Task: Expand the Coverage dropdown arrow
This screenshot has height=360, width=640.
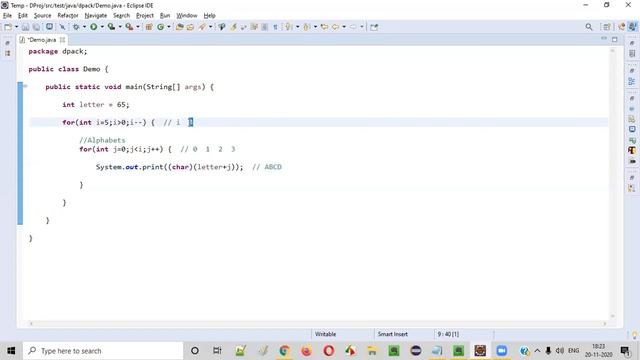Action: (120, 27)
